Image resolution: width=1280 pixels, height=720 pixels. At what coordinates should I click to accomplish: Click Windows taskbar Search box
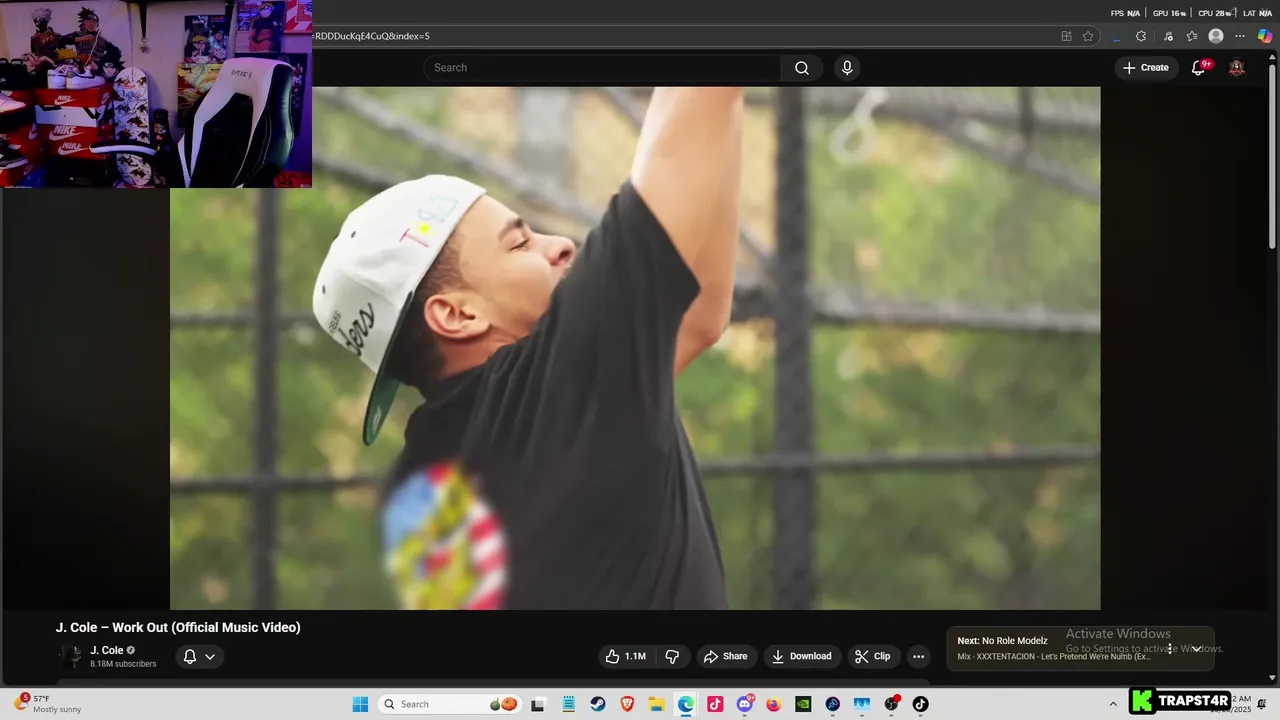(450, 704)
